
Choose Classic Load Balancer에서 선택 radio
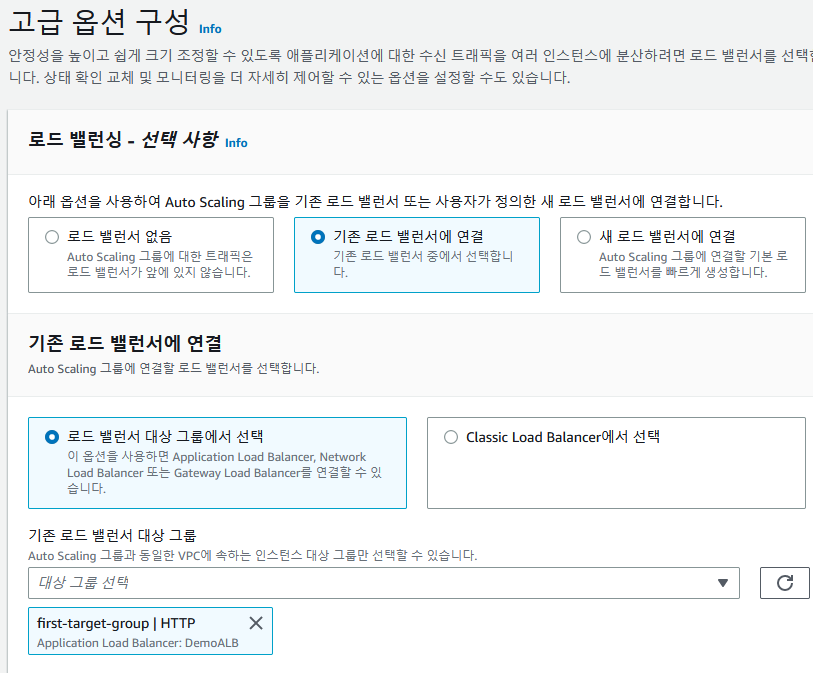coord(451,437)
